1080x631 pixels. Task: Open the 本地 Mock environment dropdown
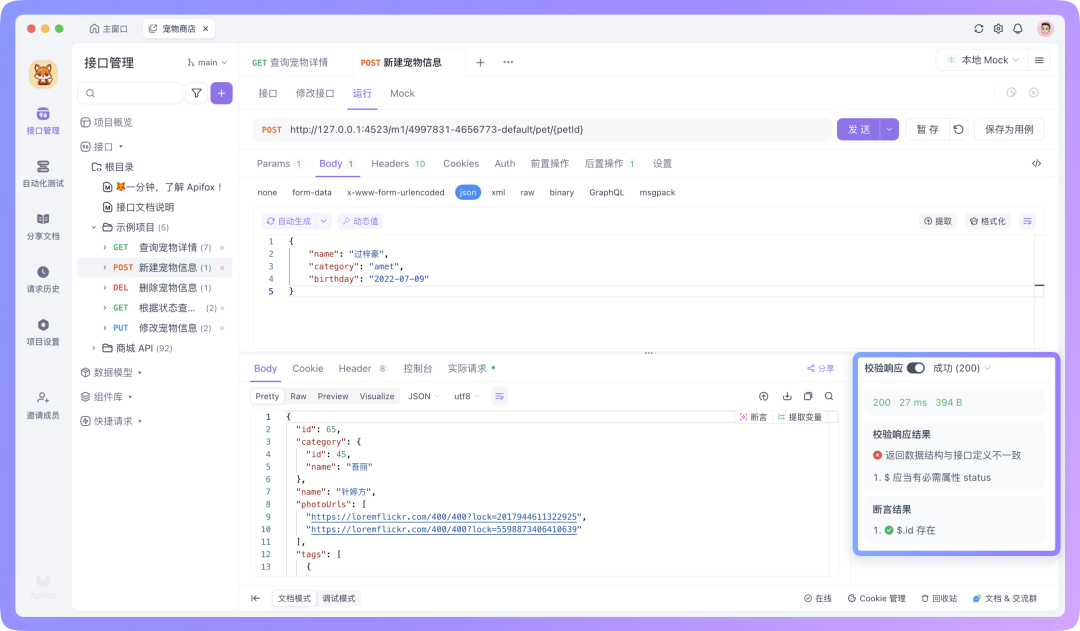983,60
